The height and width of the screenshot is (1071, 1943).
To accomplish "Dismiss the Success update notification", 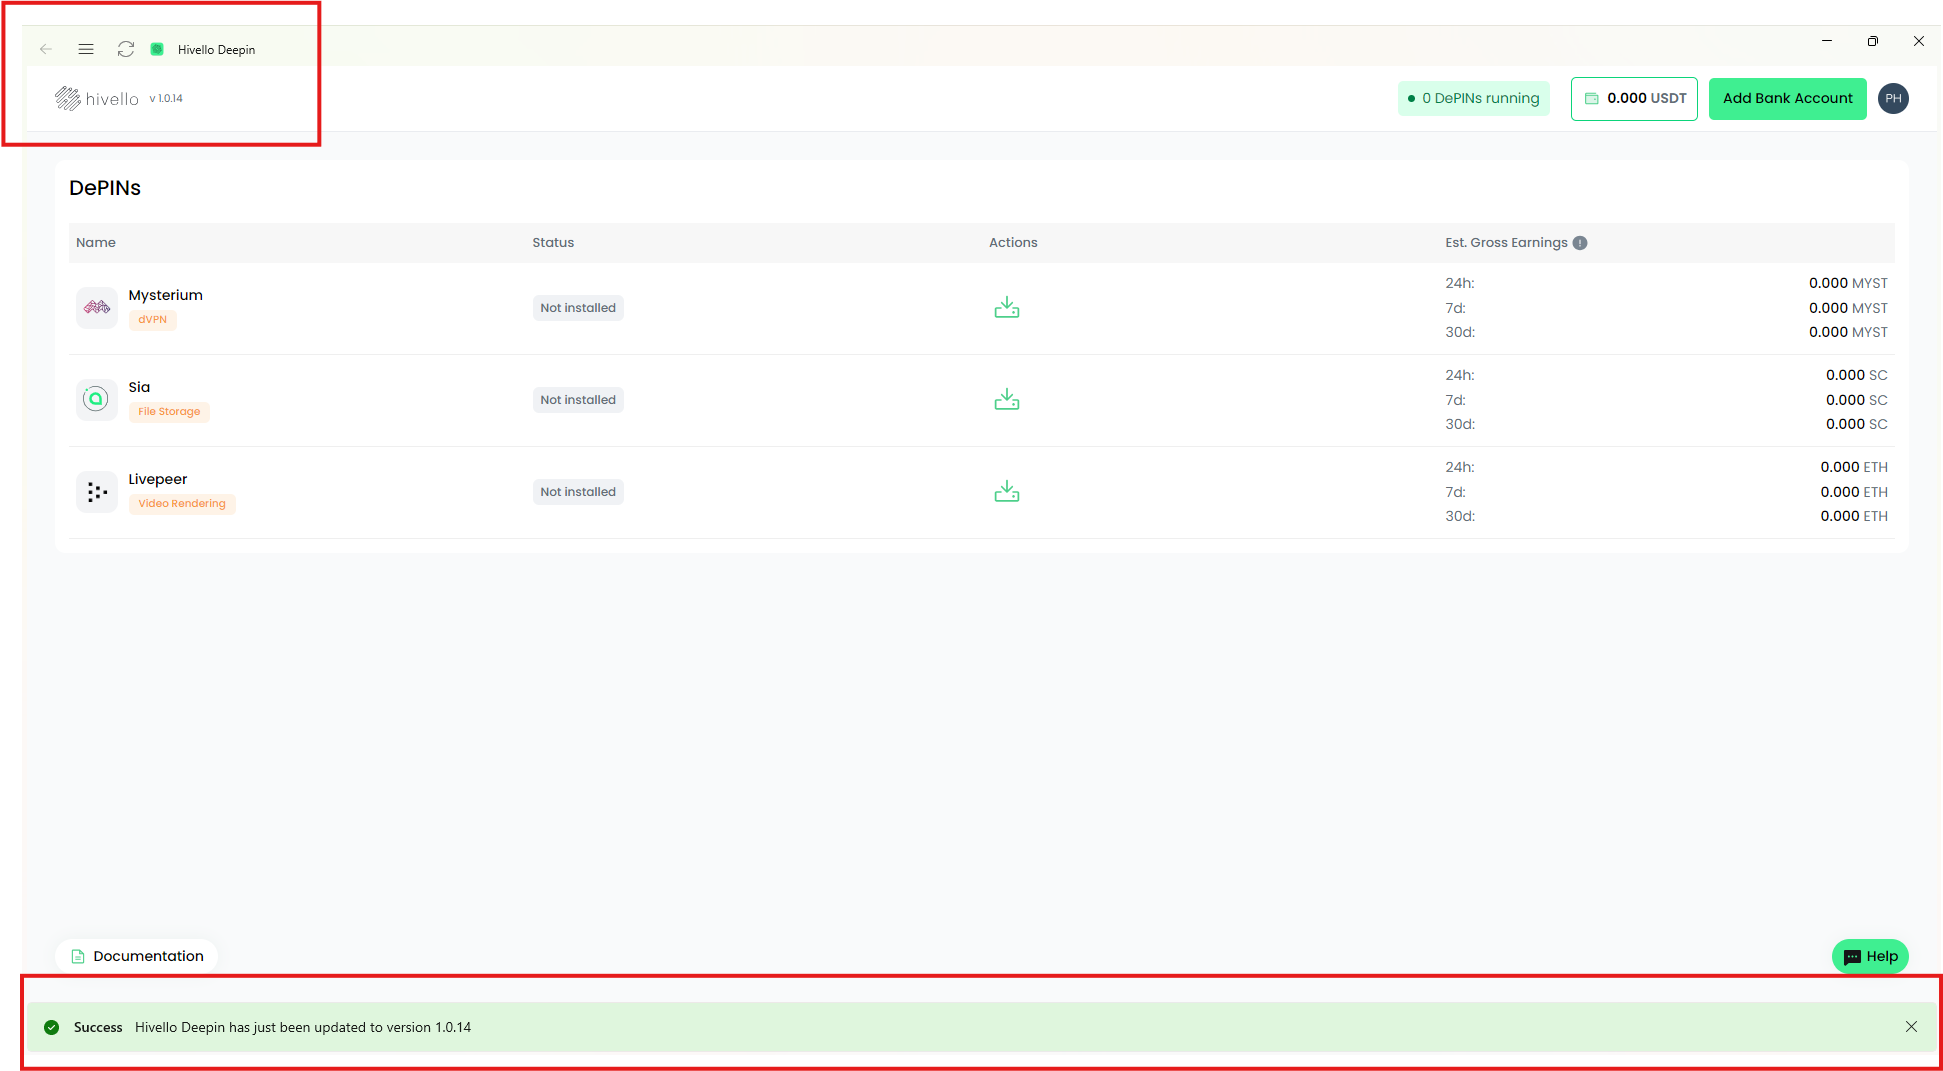I will [x=1911, y=1027].
